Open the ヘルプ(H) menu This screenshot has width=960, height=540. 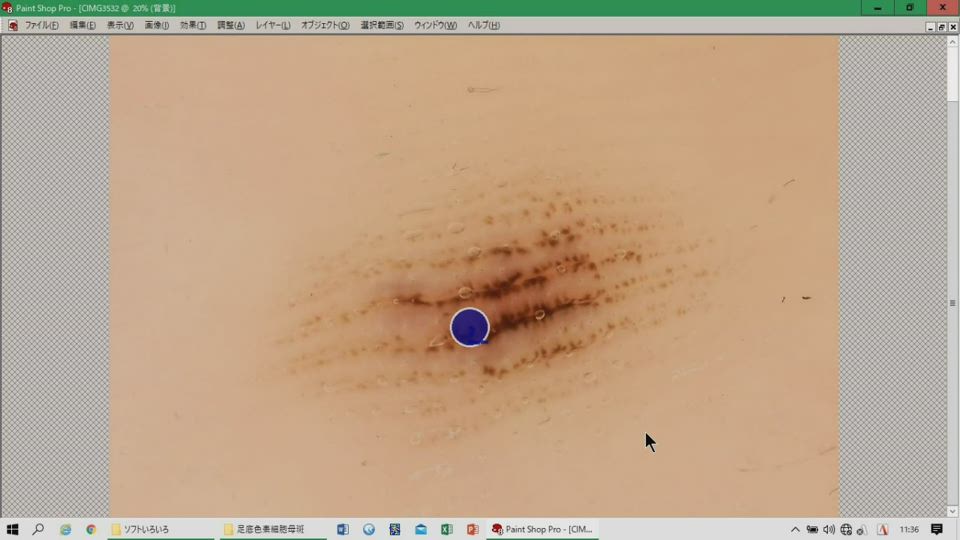(484, 25)
